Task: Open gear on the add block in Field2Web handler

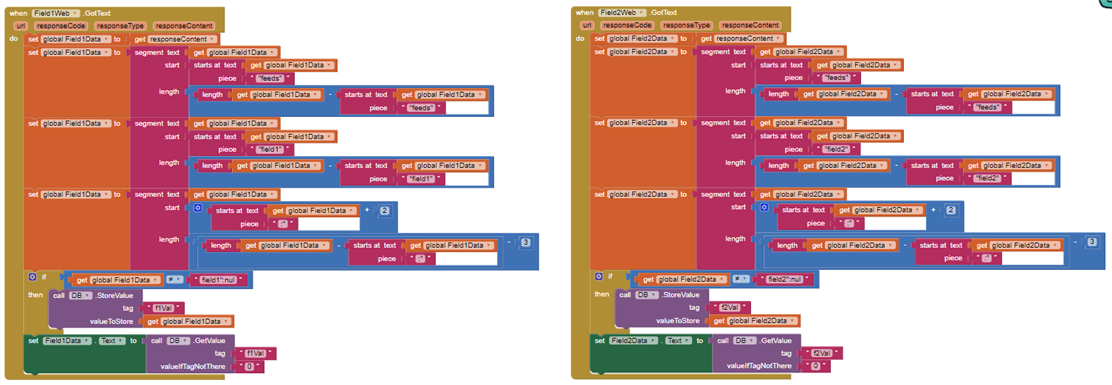Action: tap(765, 209)
